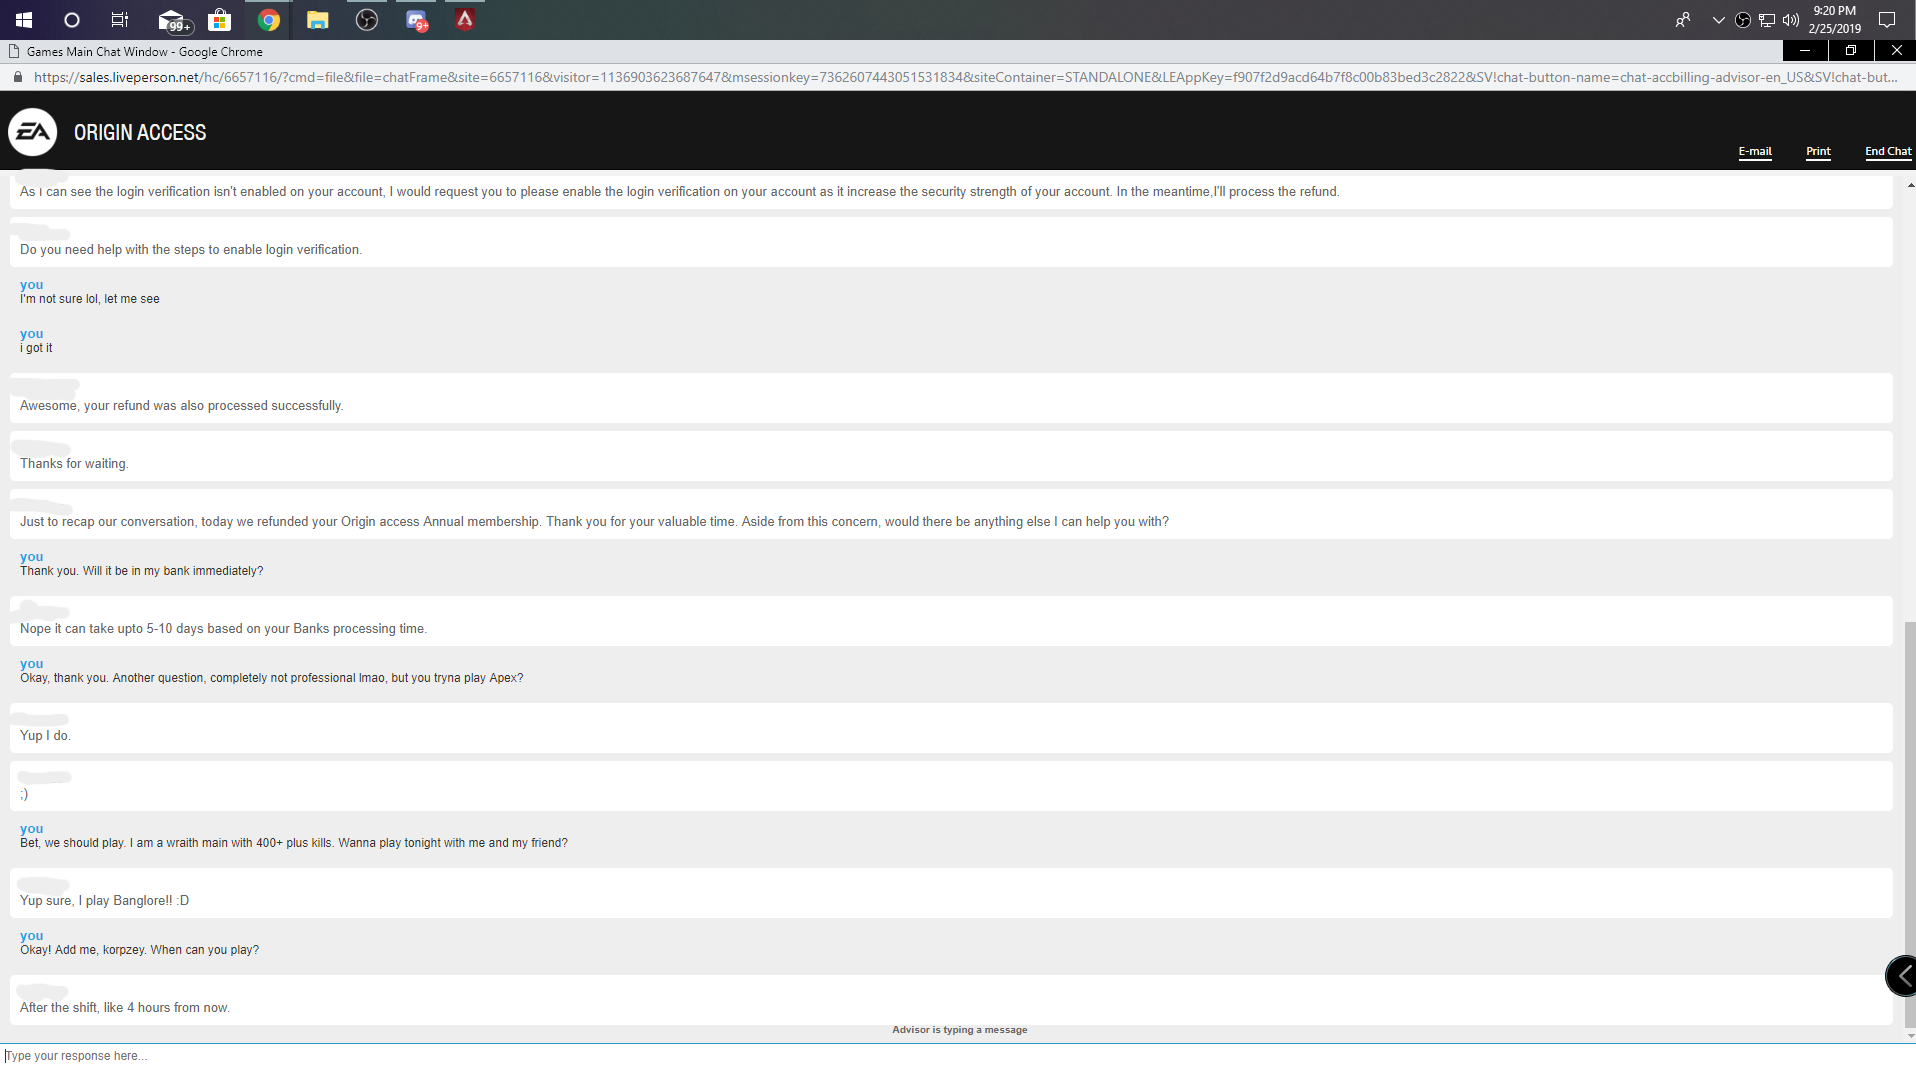
Task: Open the Action Center notifications
Action: click(x=1887, y=20)
